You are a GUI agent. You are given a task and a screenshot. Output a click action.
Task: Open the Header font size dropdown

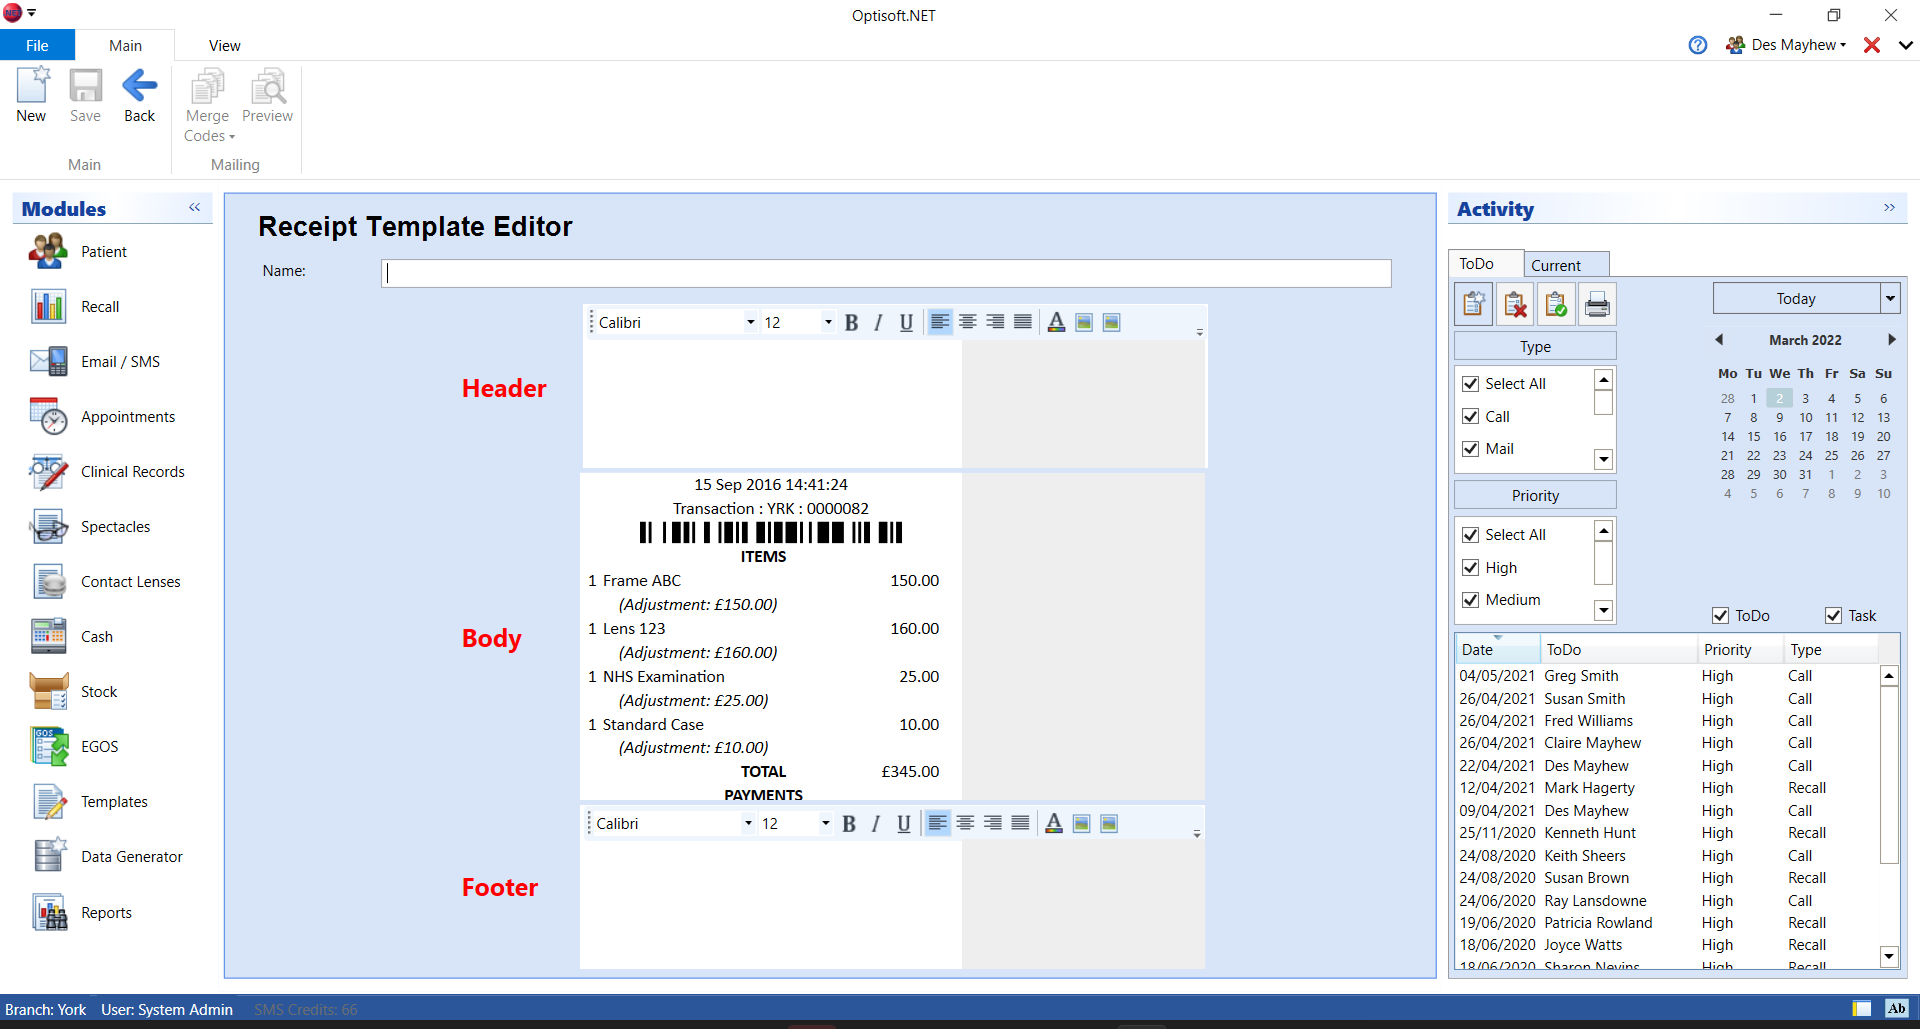pyautogui.click(x=827, y=322)
